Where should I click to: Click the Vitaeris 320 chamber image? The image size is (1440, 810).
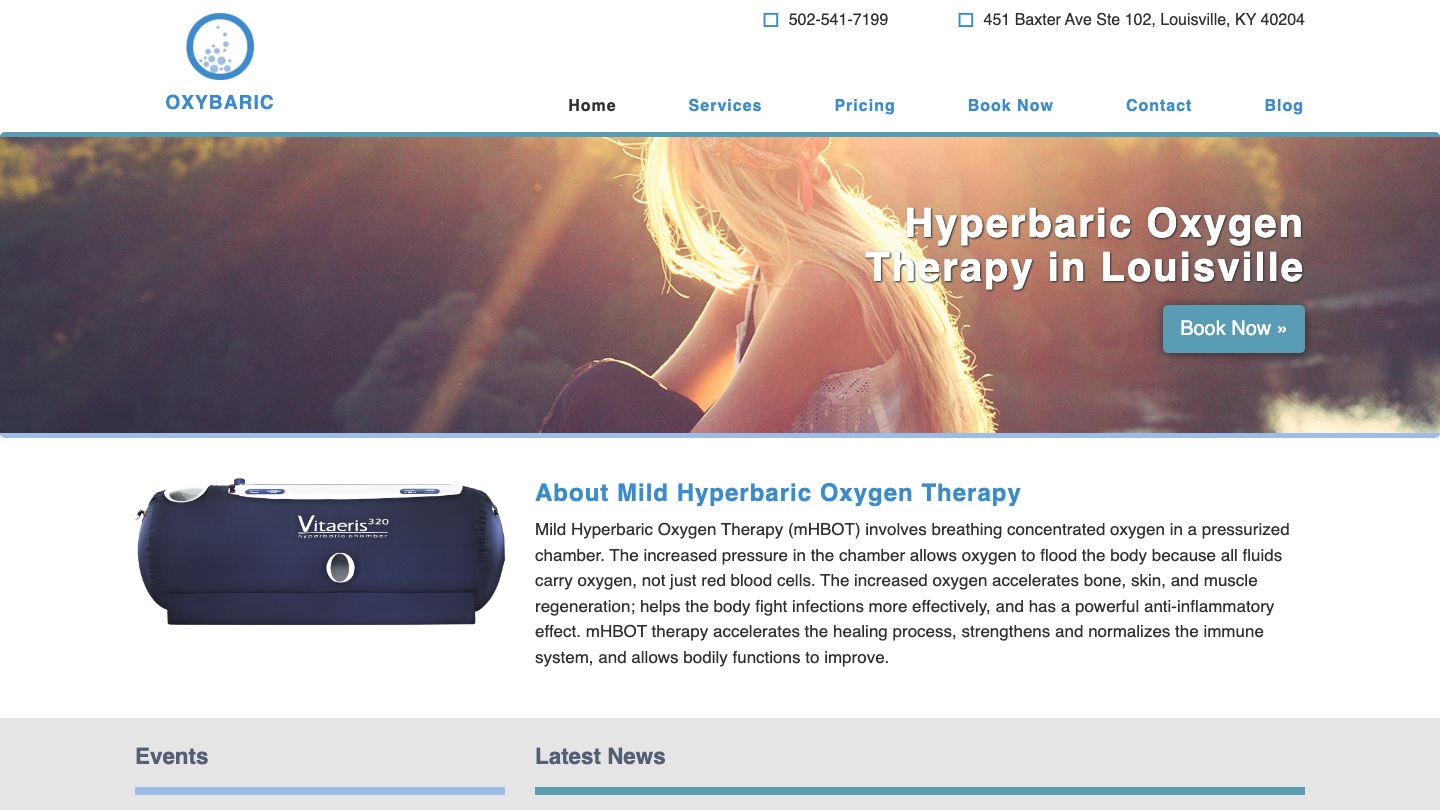click(x=320, y=555)
